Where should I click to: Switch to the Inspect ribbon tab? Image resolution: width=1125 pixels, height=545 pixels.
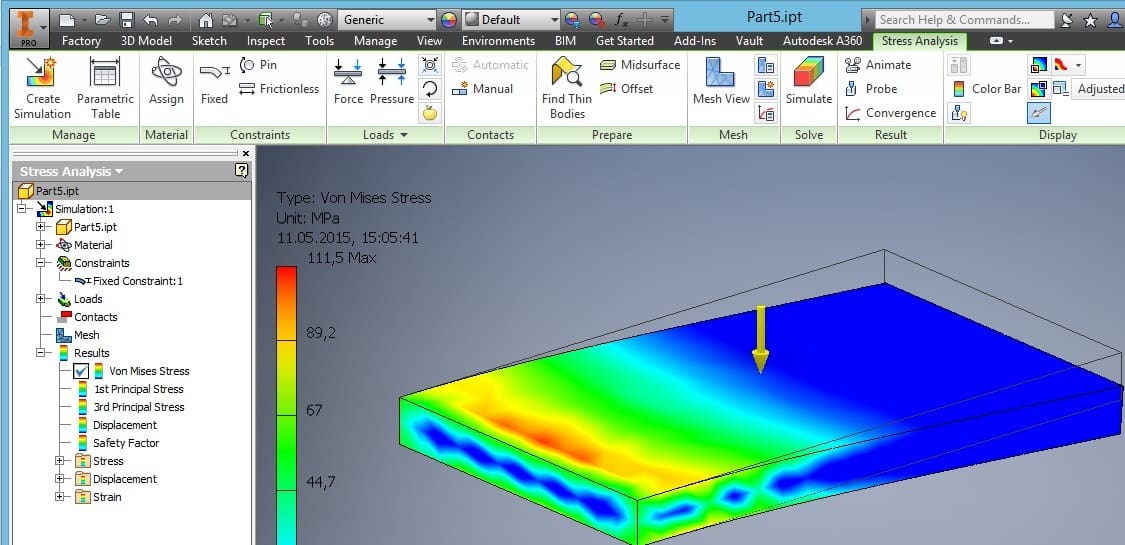(x=265, y=41)
